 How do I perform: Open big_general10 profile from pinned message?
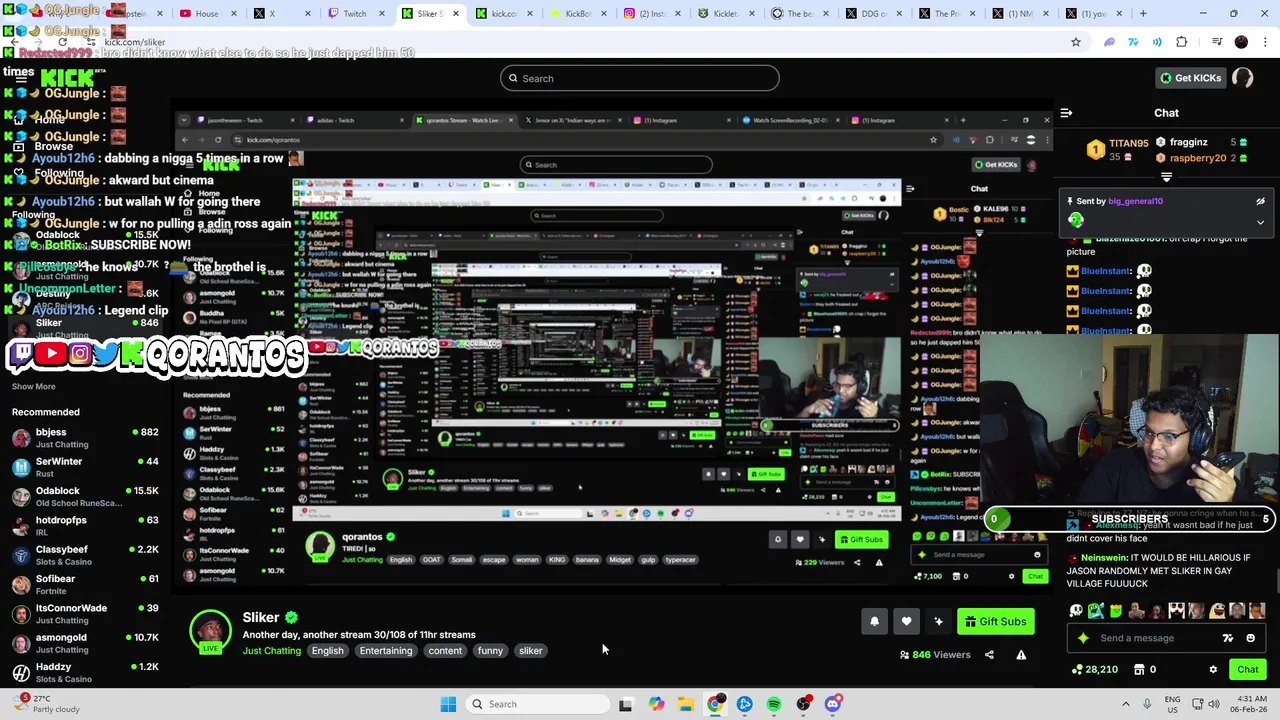[1135, 201]
